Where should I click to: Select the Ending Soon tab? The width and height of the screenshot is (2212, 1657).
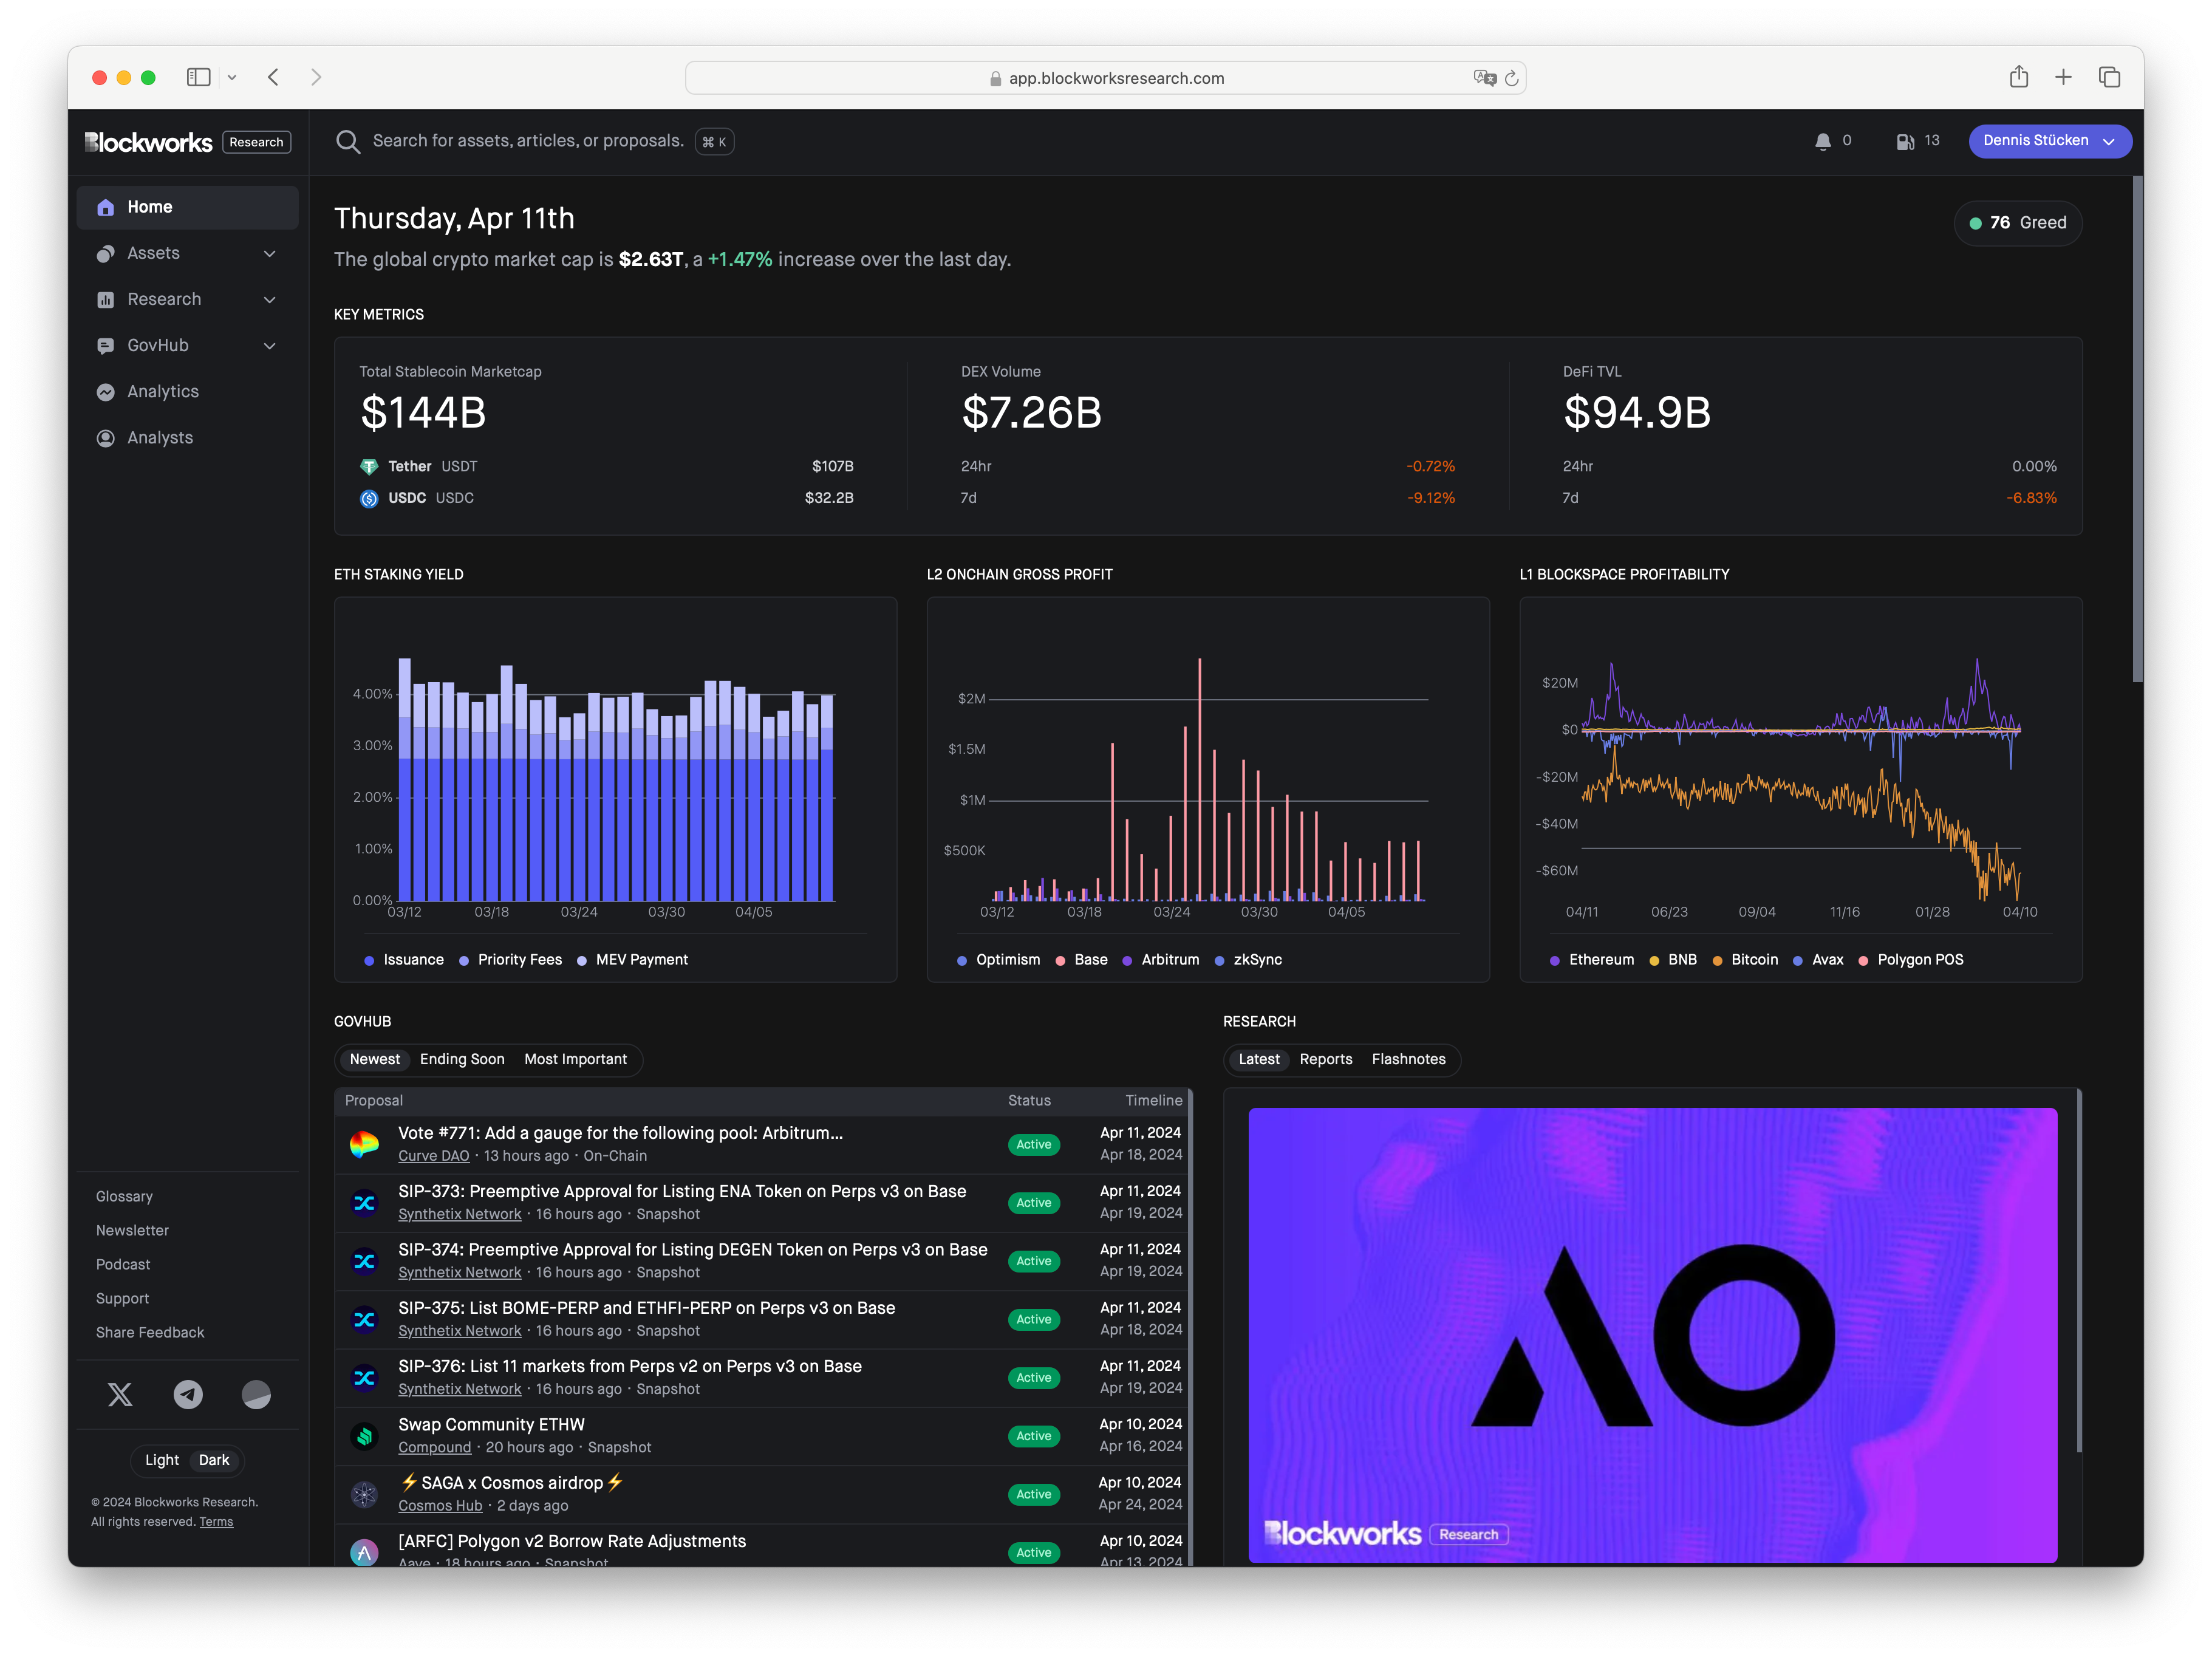coord(462,1060)
